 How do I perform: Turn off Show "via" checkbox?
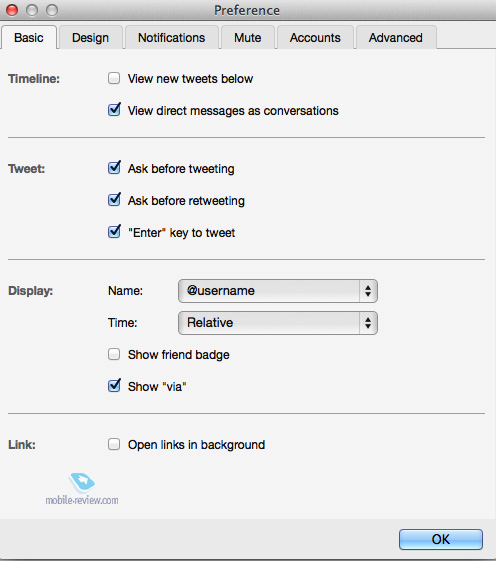(x=114, y=386)
